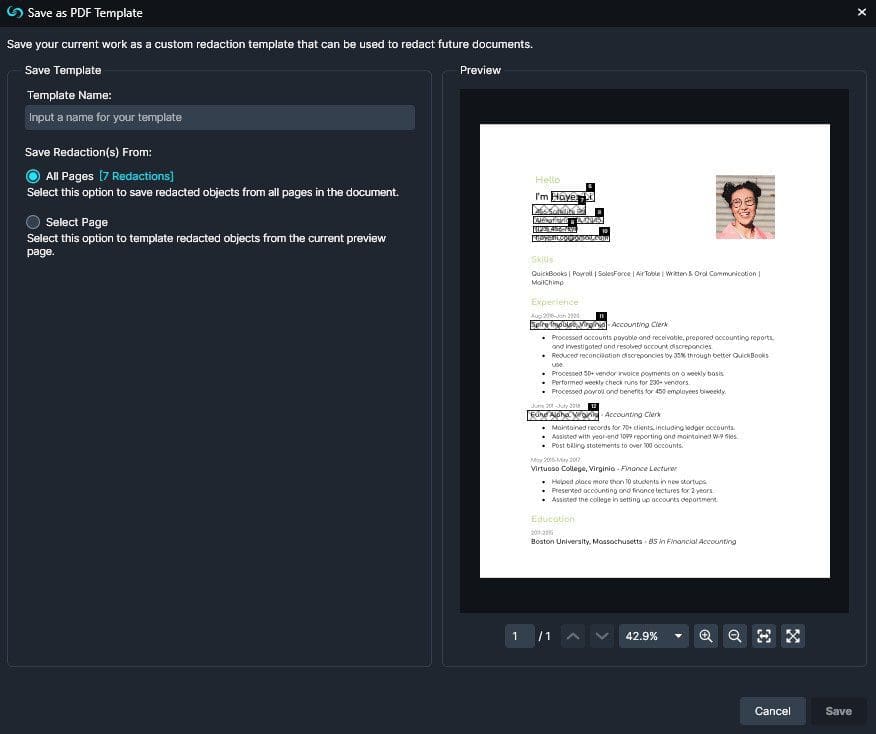The image size is (876, 734).
Task: Zoom out of the document preview
Action: 735,636
